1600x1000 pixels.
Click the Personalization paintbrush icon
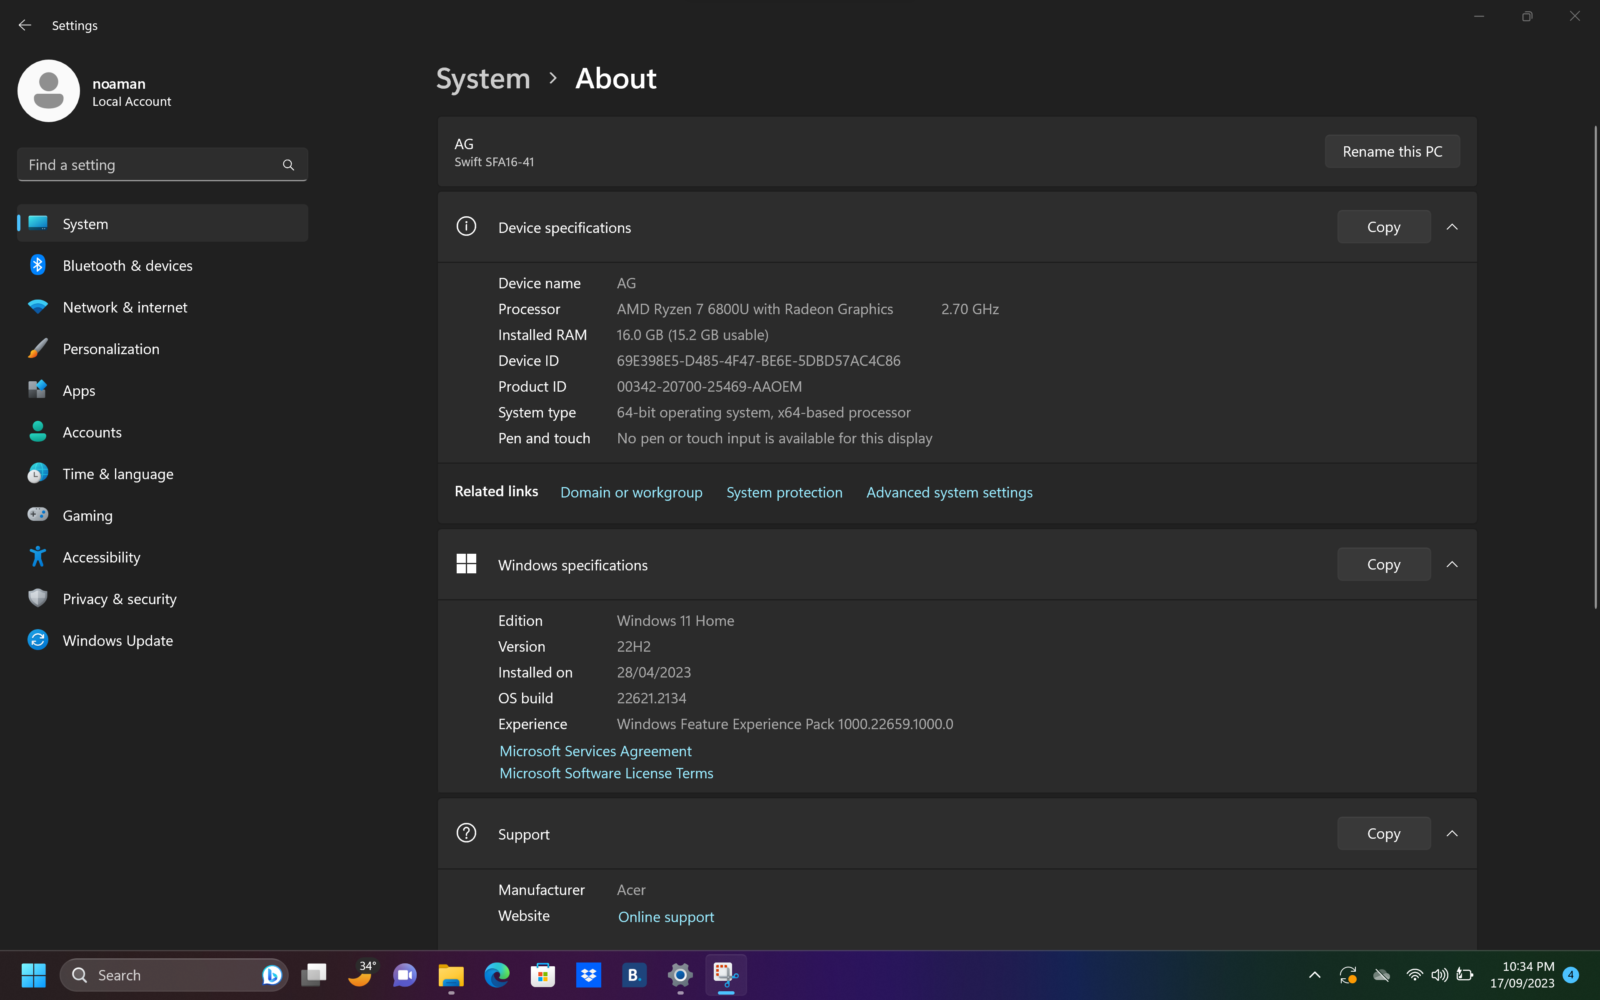point(38,349)
